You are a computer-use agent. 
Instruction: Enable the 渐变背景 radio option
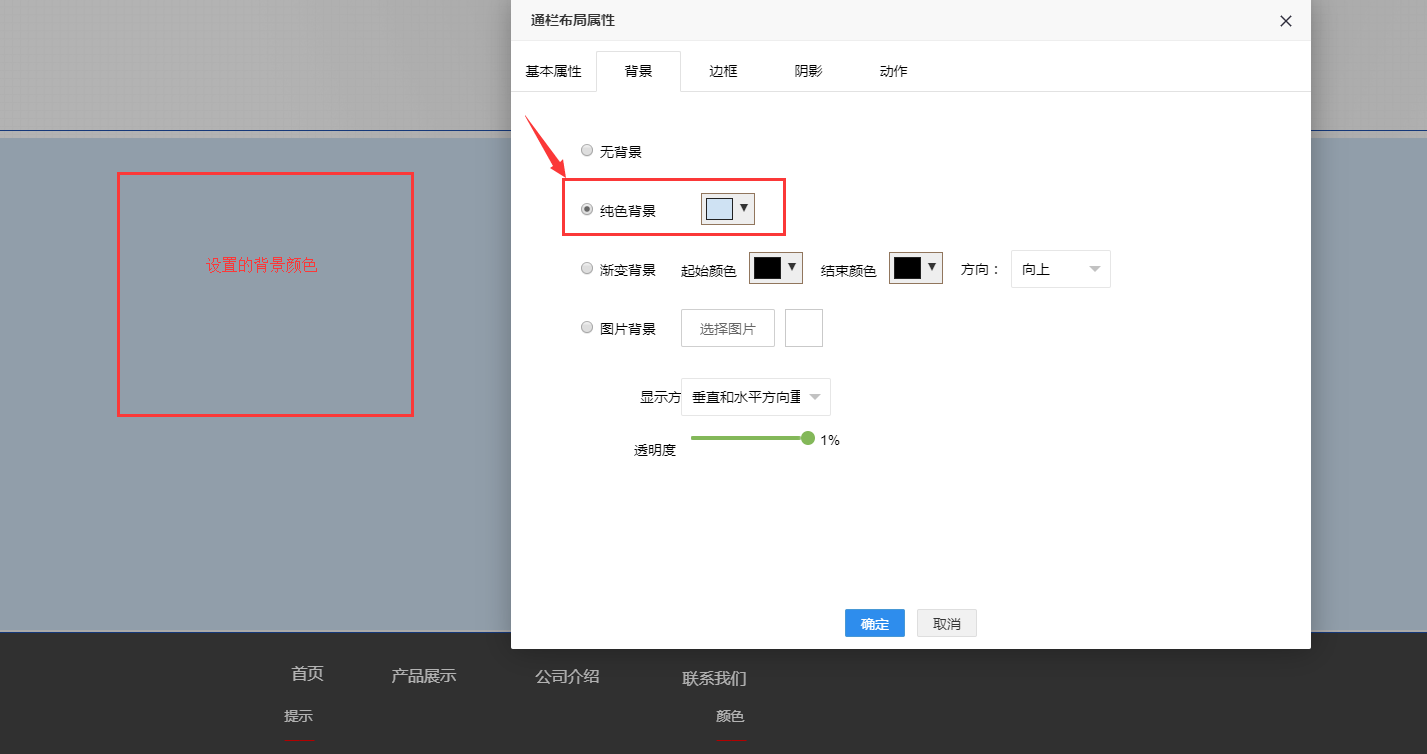click(x=587, y=269)
